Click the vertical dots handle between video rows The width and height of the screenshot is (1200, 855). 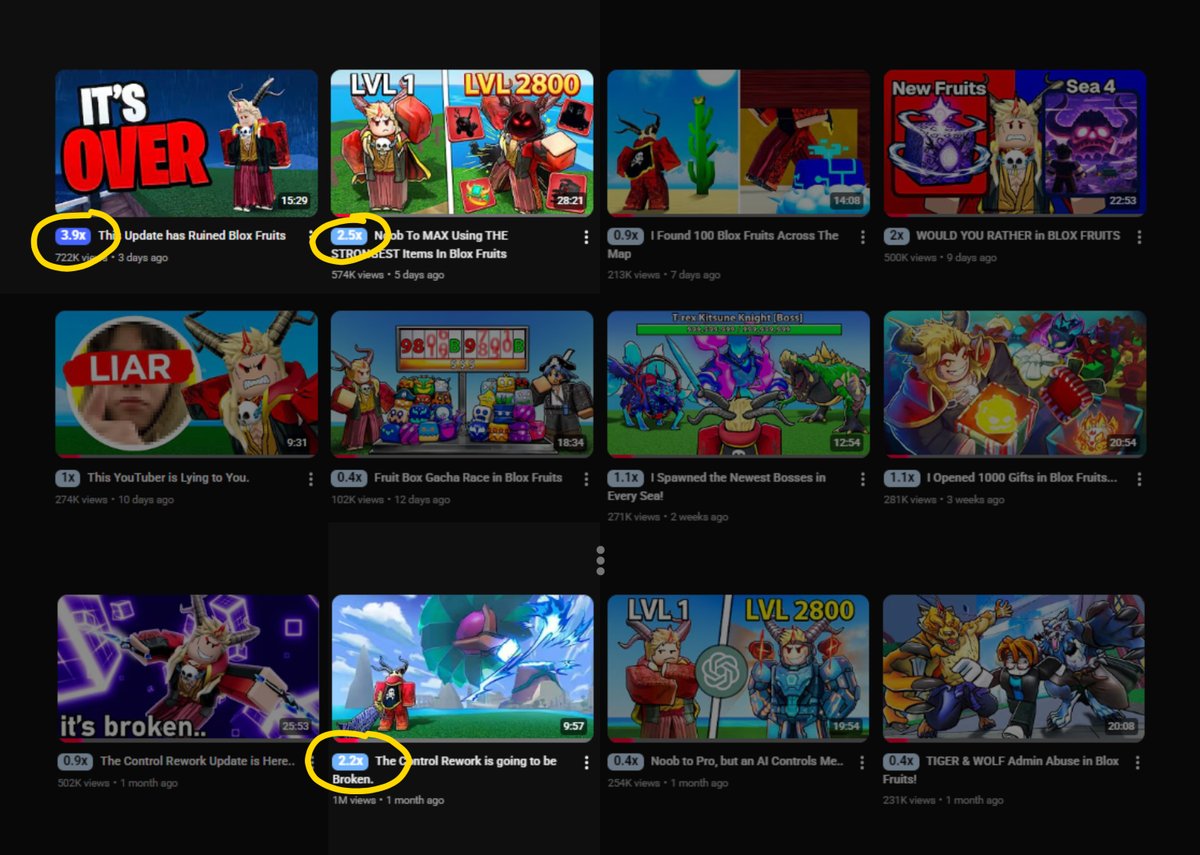tap(600, 560)
